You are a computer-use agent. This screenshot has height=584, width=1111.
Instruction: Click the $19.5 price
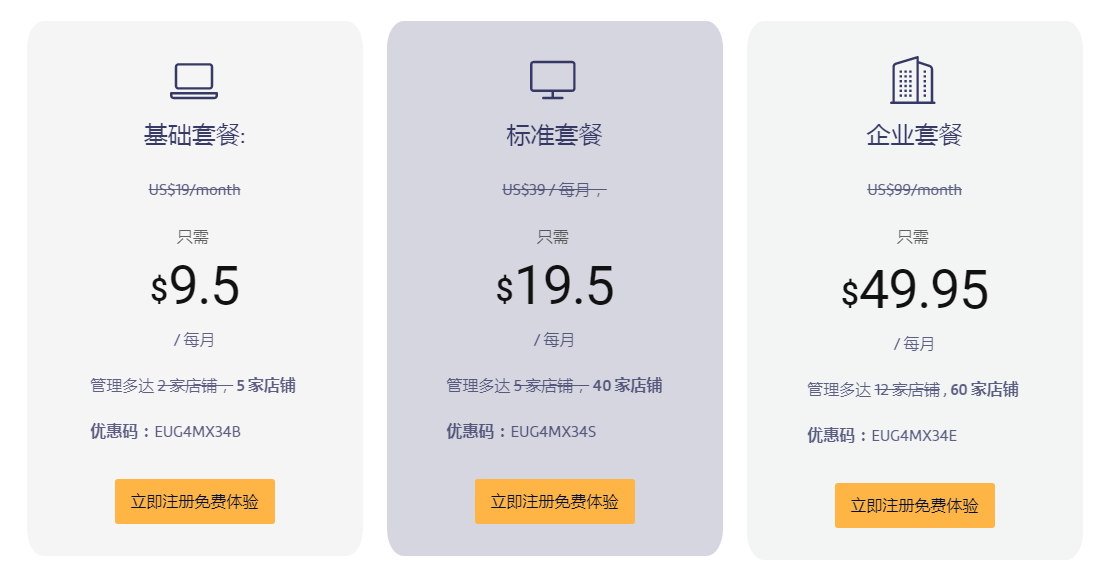click(555, 286)
